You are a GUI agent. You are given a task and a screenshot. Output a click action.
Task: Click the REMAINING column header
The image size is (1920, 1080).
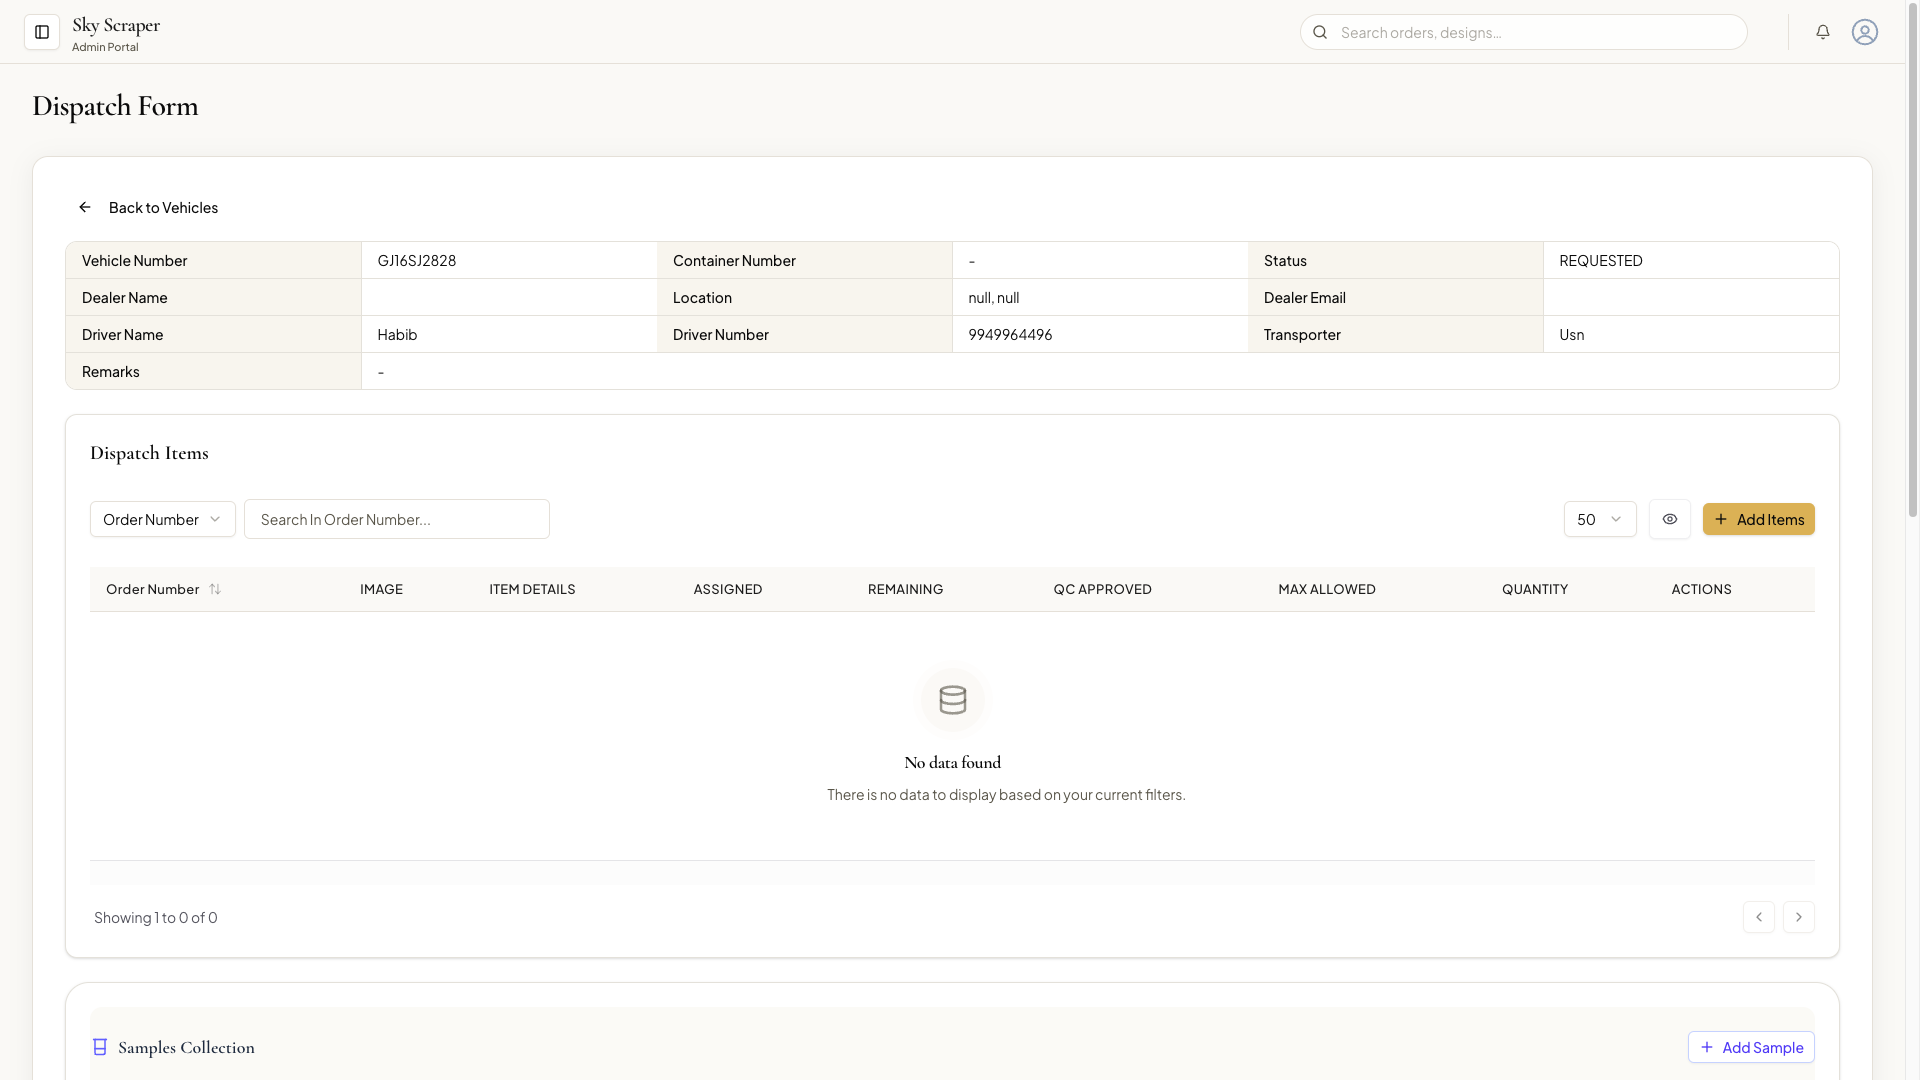pos(905,589)
